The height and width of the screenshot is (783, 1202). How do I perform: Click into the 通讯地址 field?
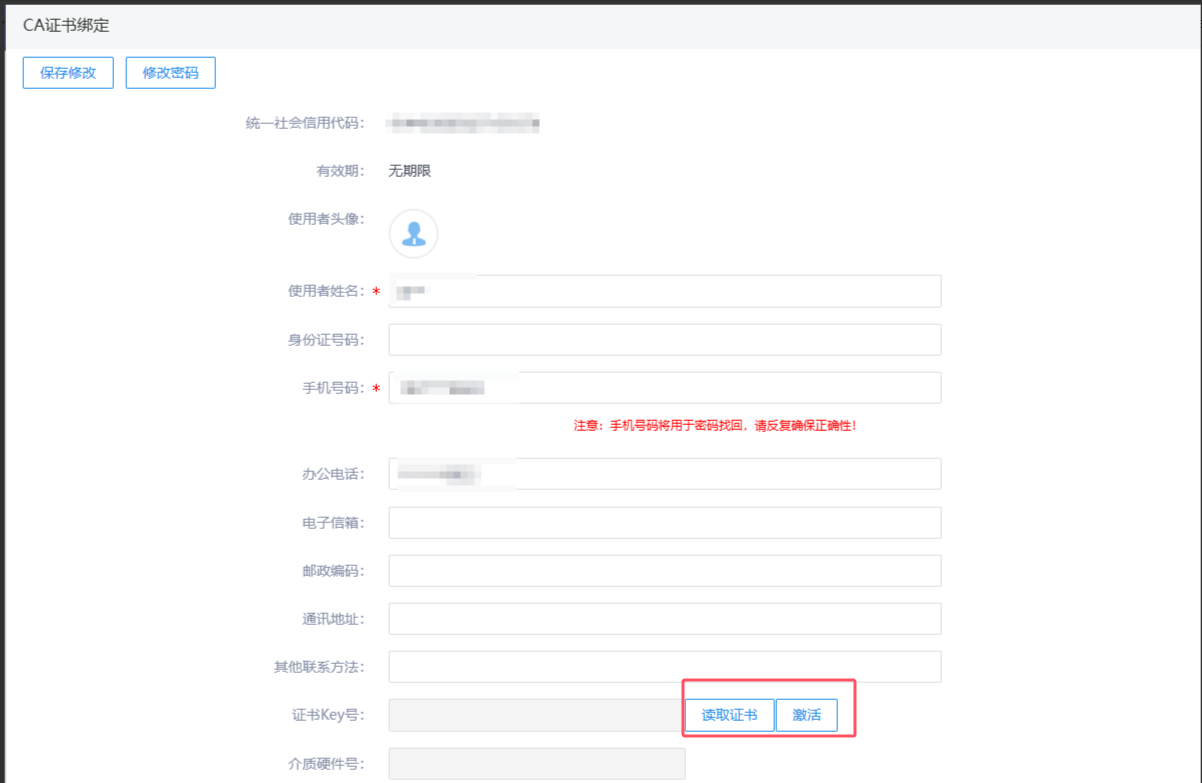click(664, 619)
